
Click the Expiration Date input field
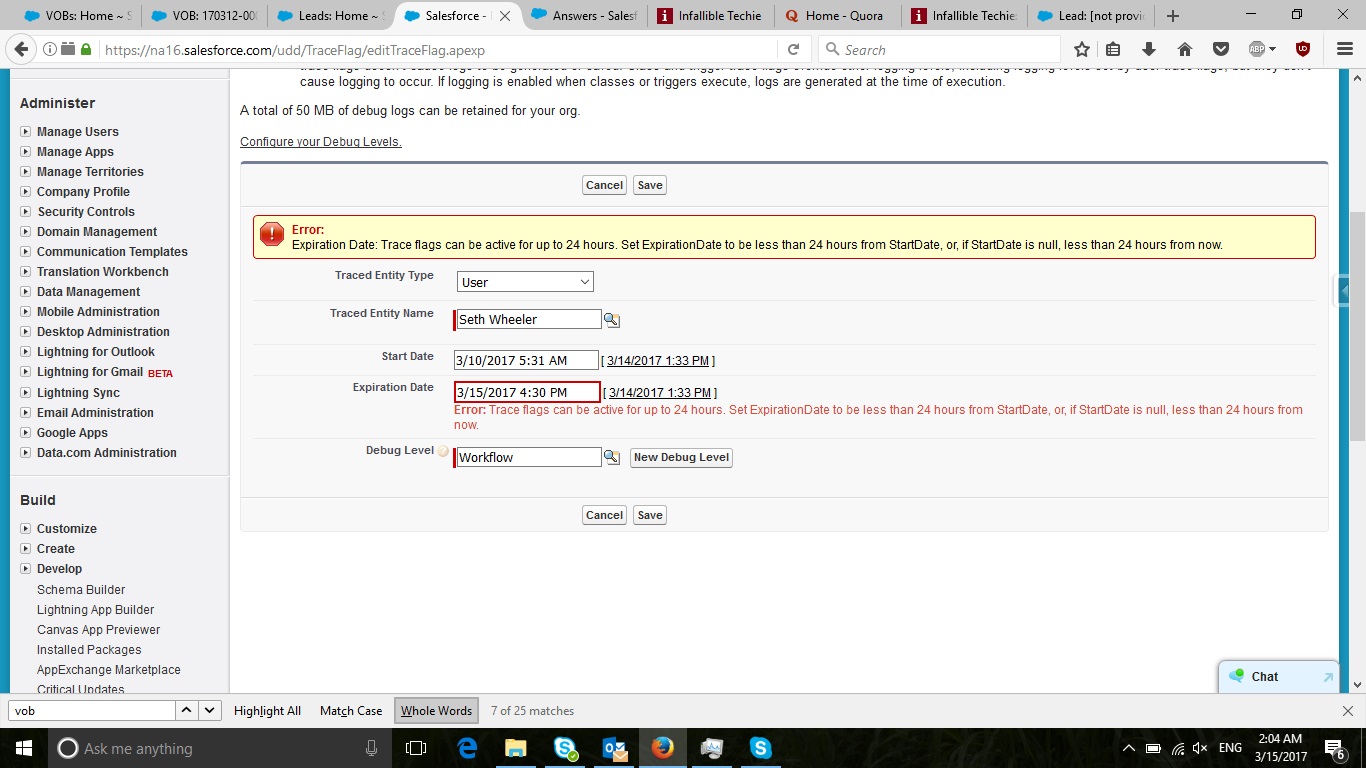(x=525, y=391)
